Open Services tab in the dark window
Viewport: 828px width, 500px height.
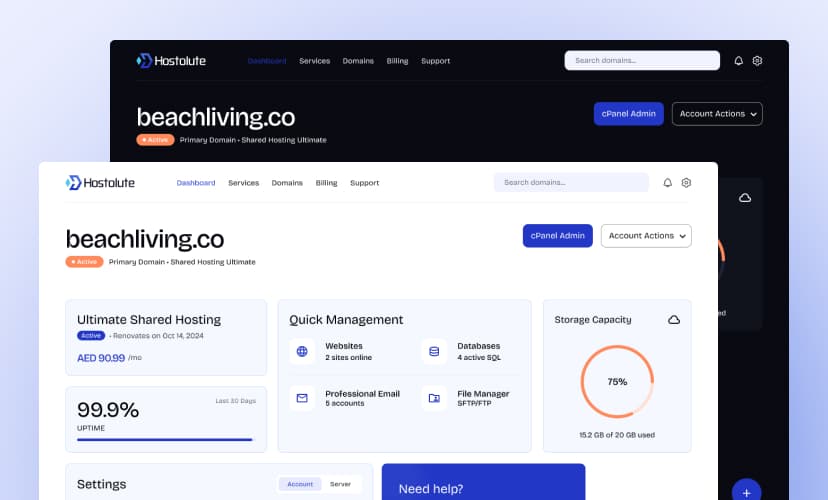(314, 61)
